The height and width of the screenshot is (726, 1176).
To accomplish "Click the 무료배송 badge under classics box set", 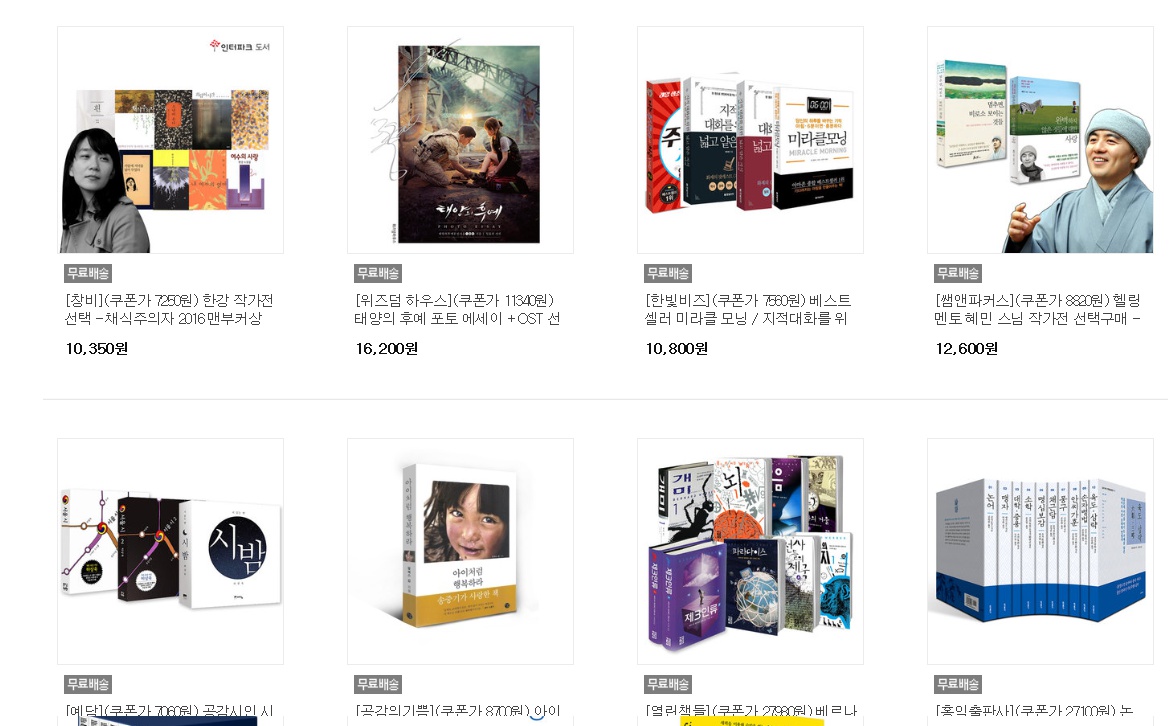I will click(x=958, y=684).
